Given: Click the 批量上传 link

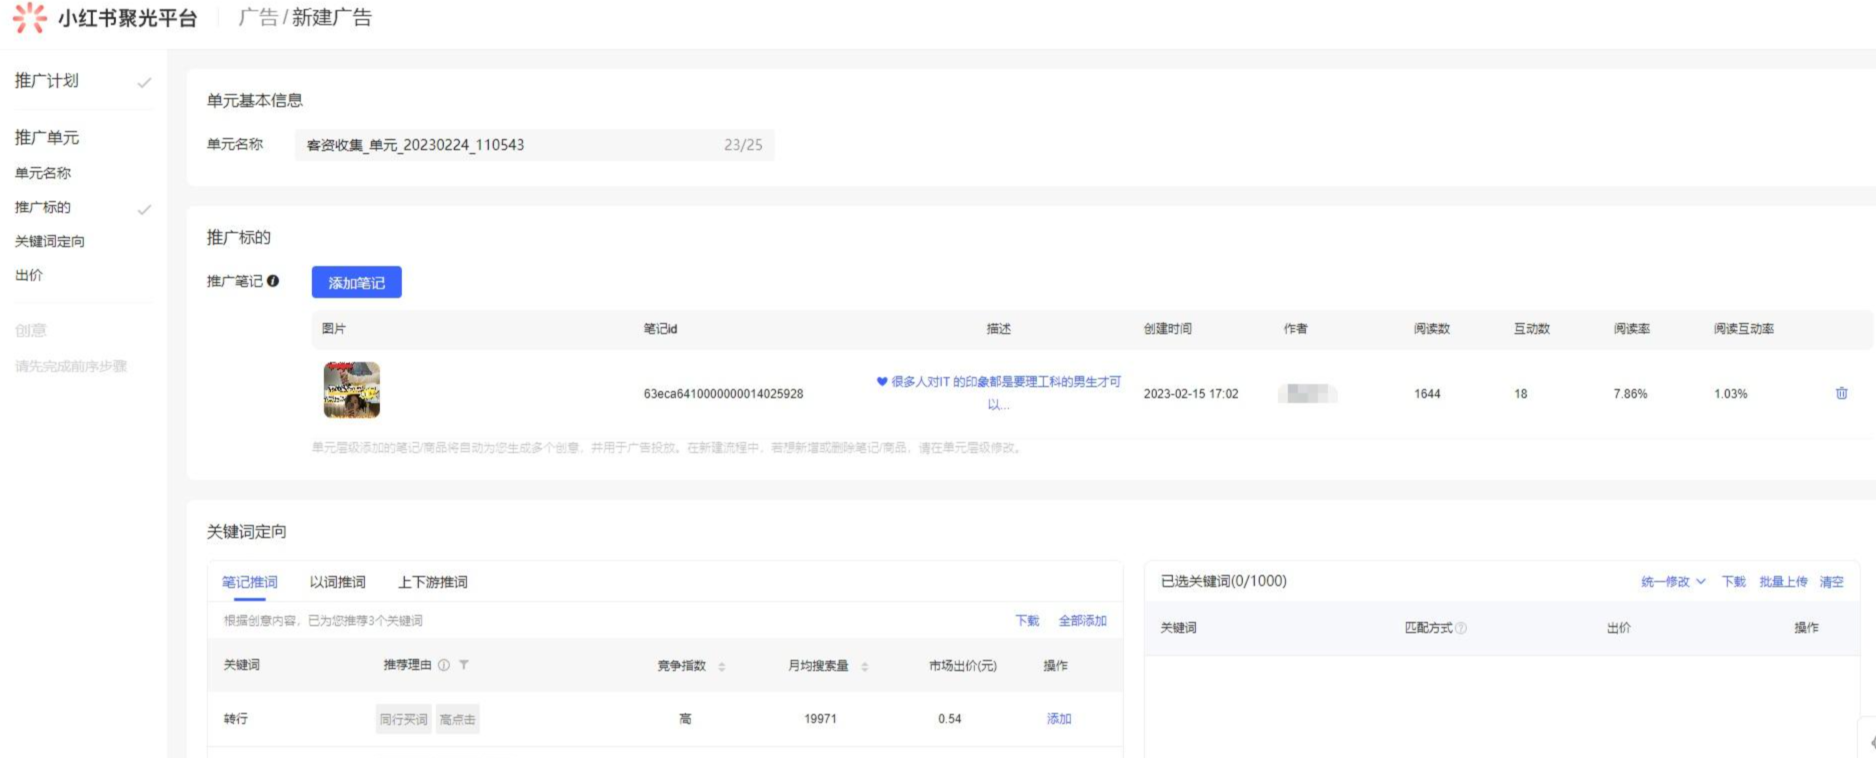Looking at the screenshot, I should [1784, 581].
